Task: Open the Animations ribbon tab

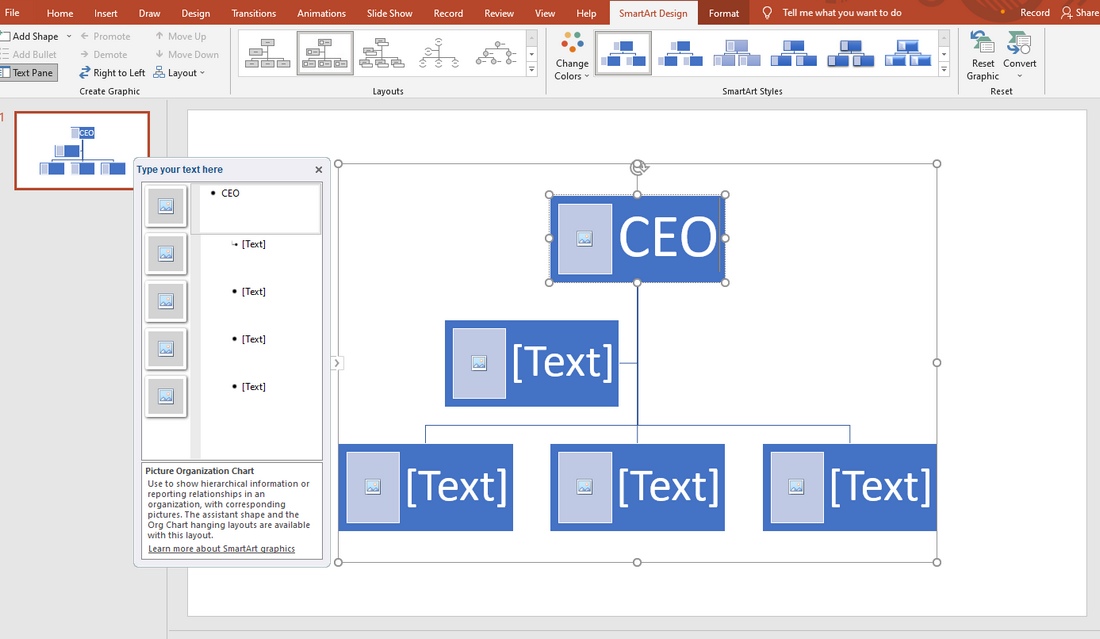Action: pyautogui.click(x=321, y=13)
